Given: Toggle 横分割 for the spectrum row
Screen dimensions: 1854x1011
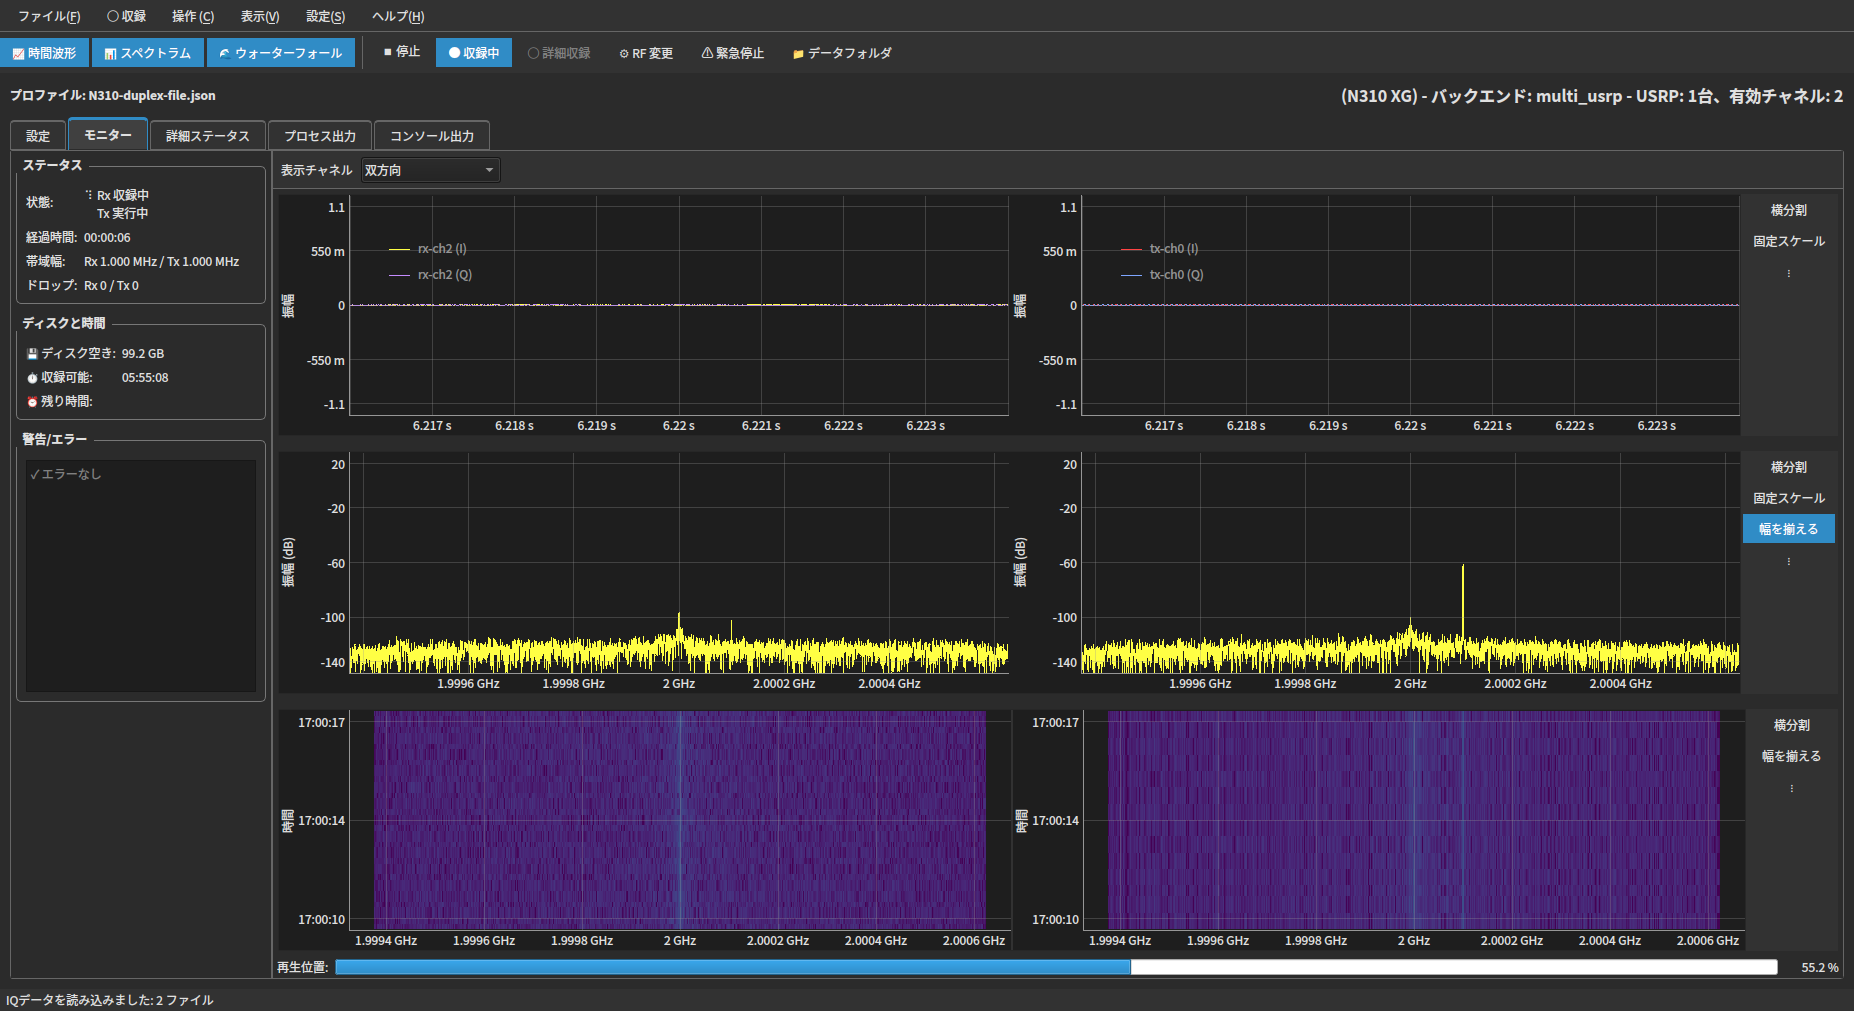Looking at the screenshot, I should coord(1789,467).
